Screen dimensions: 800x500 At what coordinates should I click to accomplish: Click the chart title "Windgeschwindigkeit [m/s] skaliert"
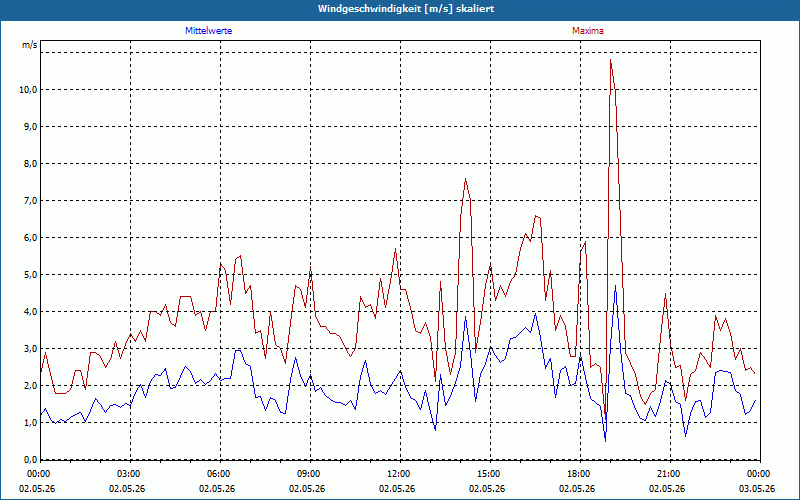(406, 9)
